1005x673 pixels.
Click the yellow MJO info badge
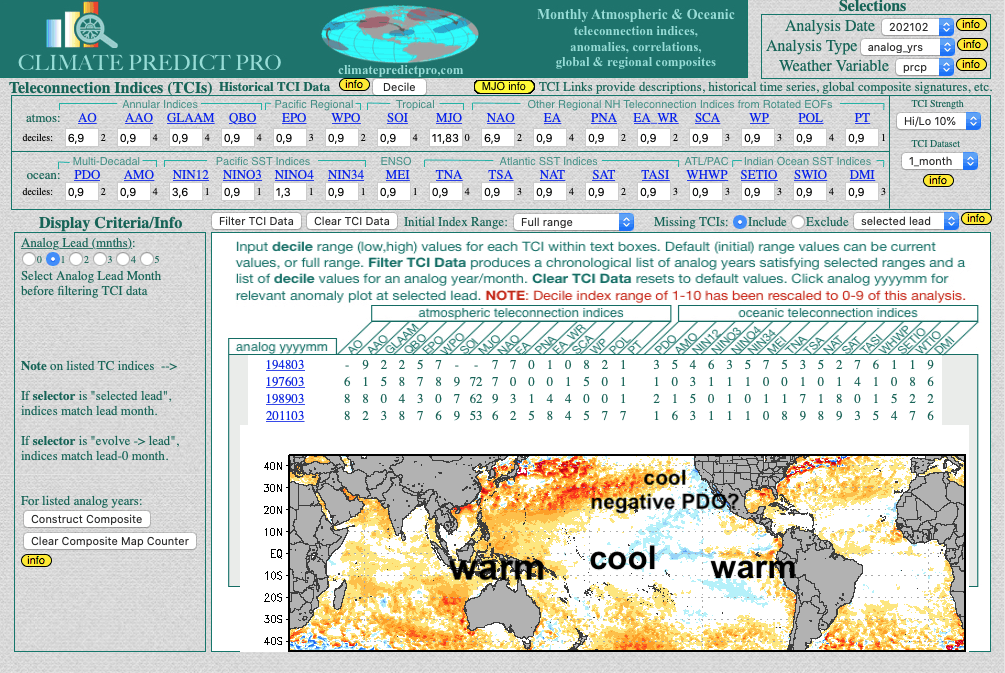tap(504, 87)
